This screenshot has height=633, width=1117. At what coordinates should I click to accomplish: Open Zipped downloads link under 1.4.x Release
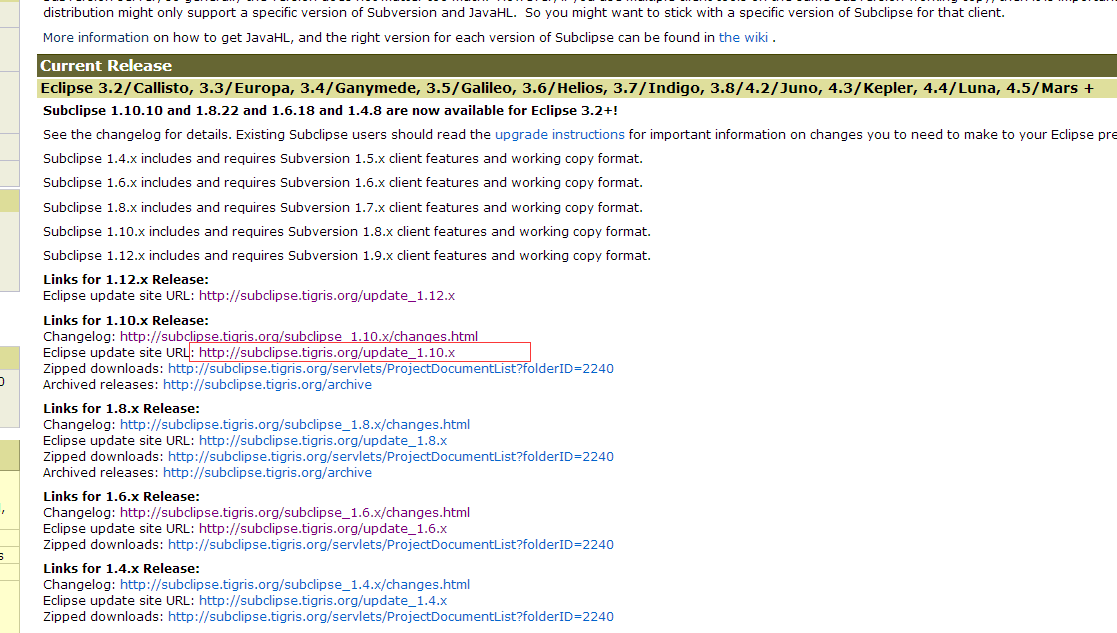[x=390, y=617]
